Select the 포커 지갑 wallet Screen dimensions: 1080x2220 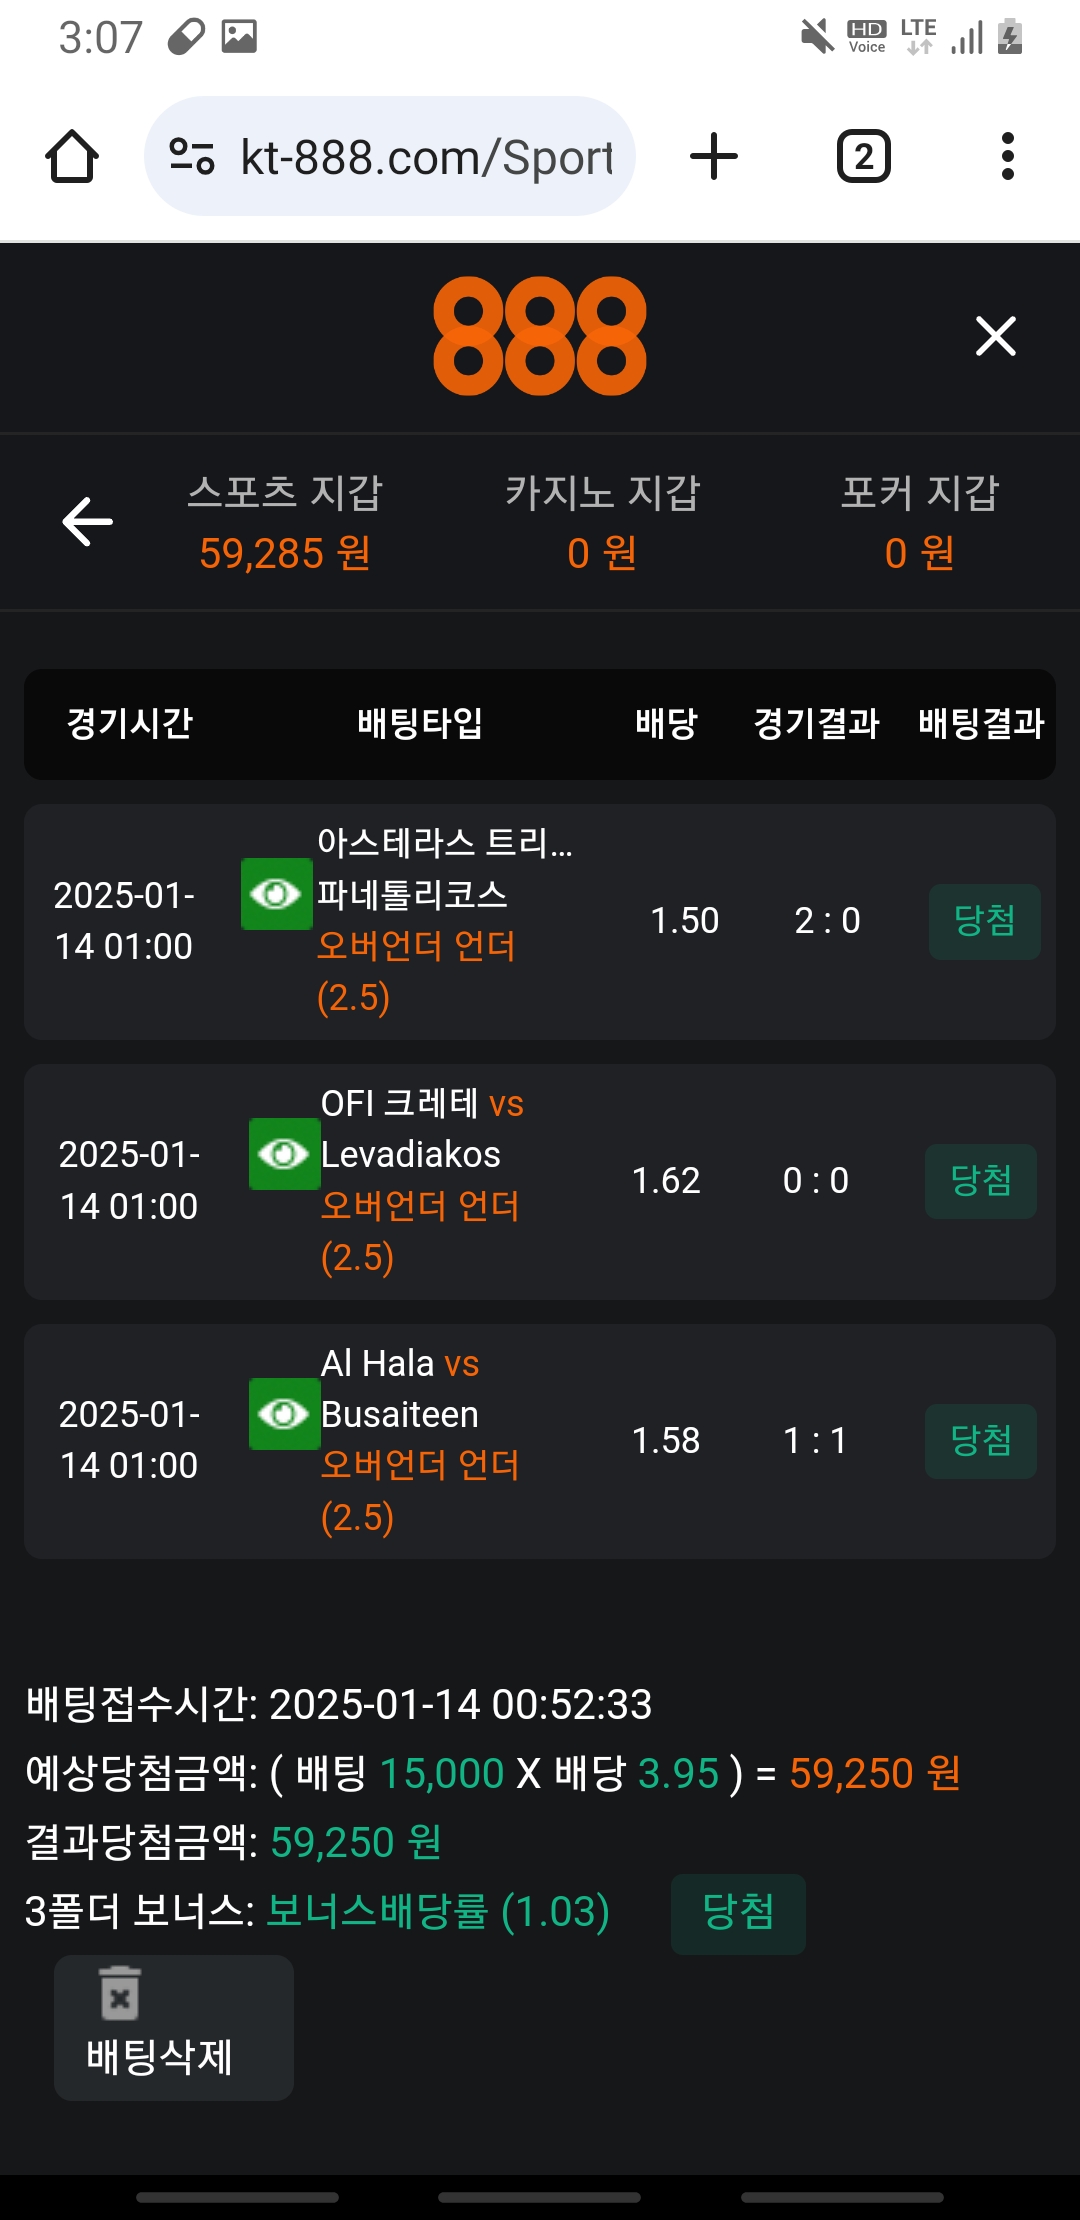pos(919,522)
